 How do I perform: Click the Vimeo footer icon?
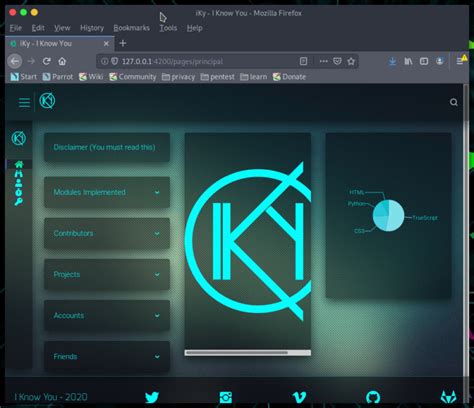[x=299, y=397]
